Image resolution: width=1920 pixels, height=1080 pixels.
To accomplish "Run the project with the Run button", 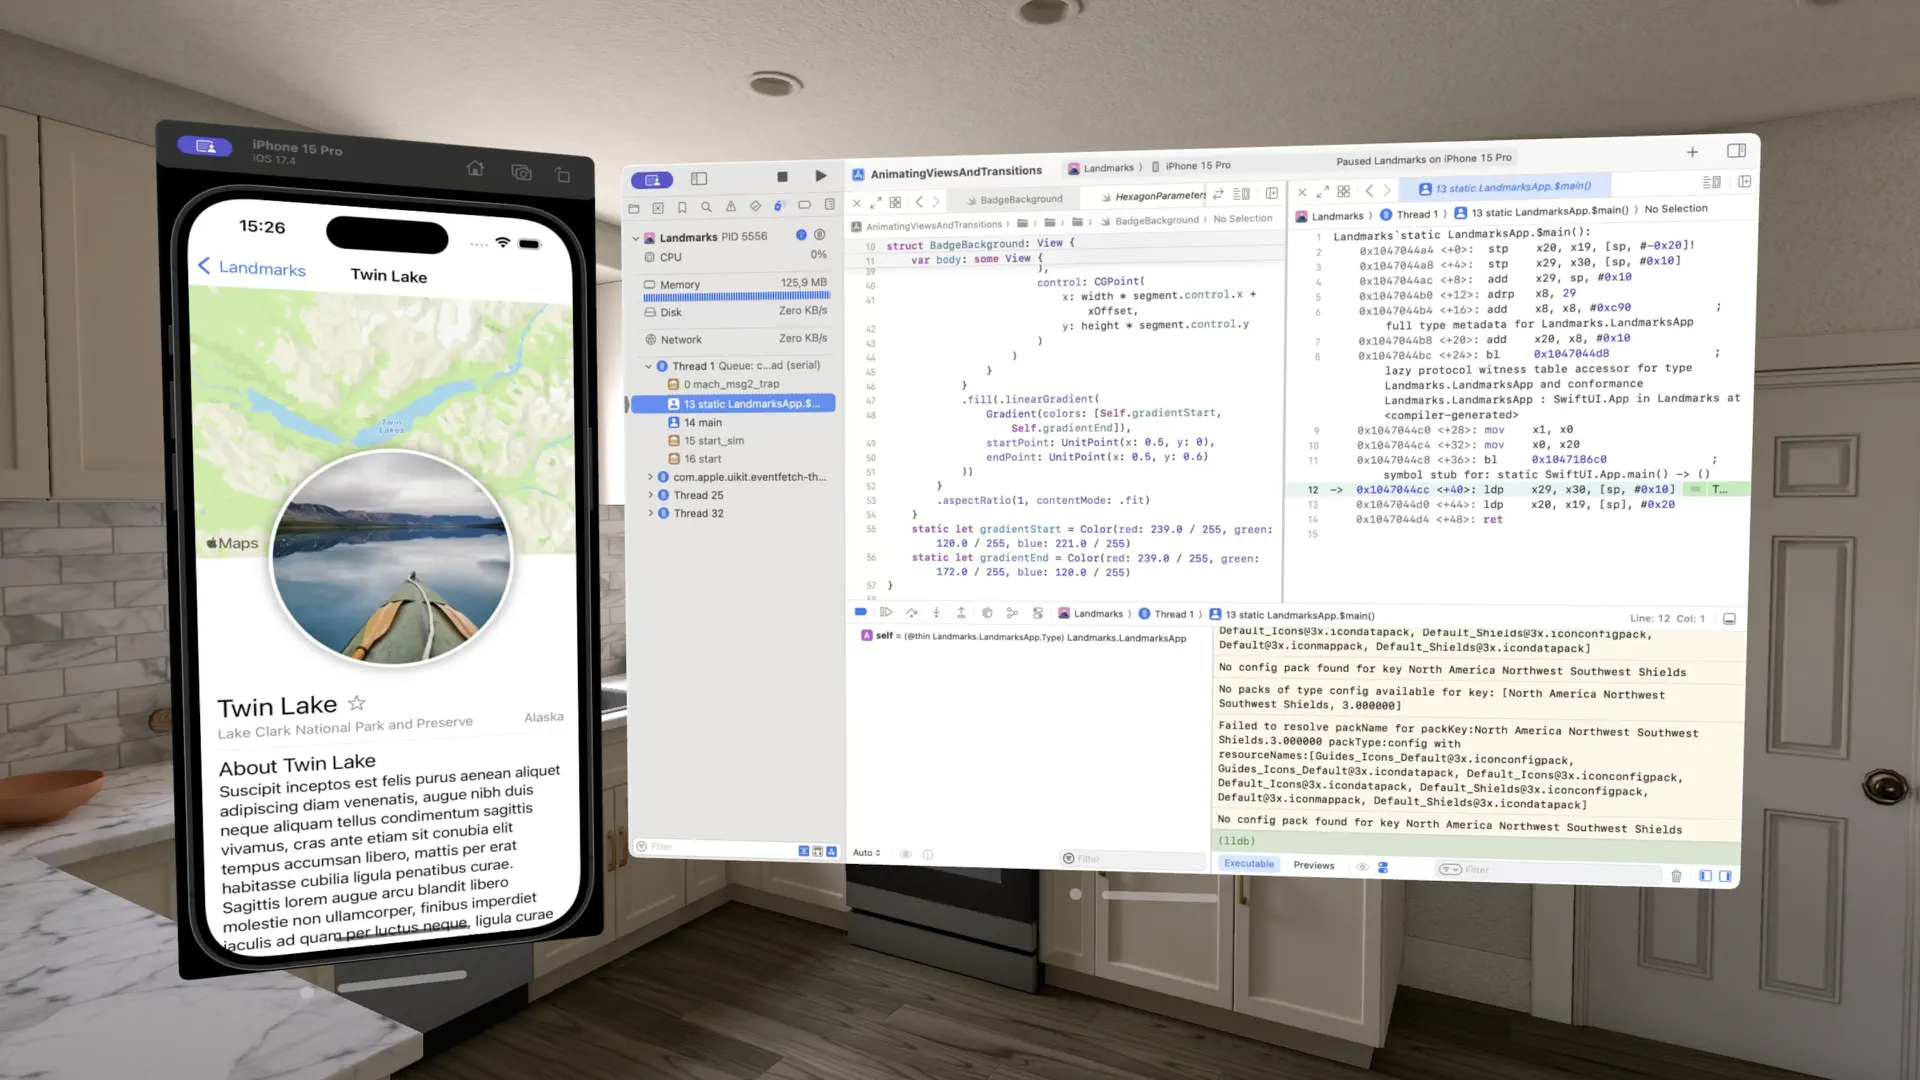I will (x=821, y=176).
